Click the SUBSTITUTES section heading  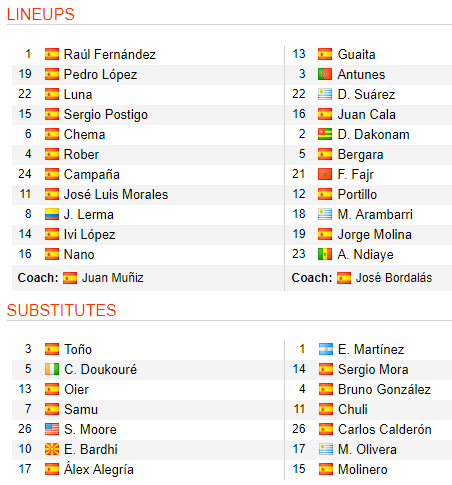pos(61,310)
